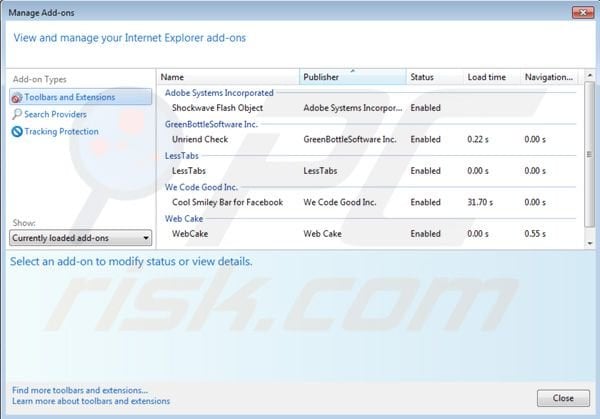Close the Manage Add-ons window with X
600x419 pixels.
click(x=583, y=12)
